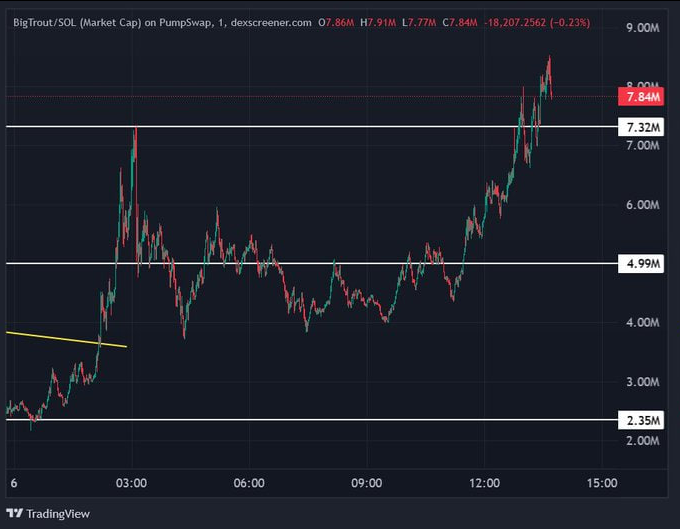Click the 3.00M price axis label

pyautogui.click(x=643, y=382)
